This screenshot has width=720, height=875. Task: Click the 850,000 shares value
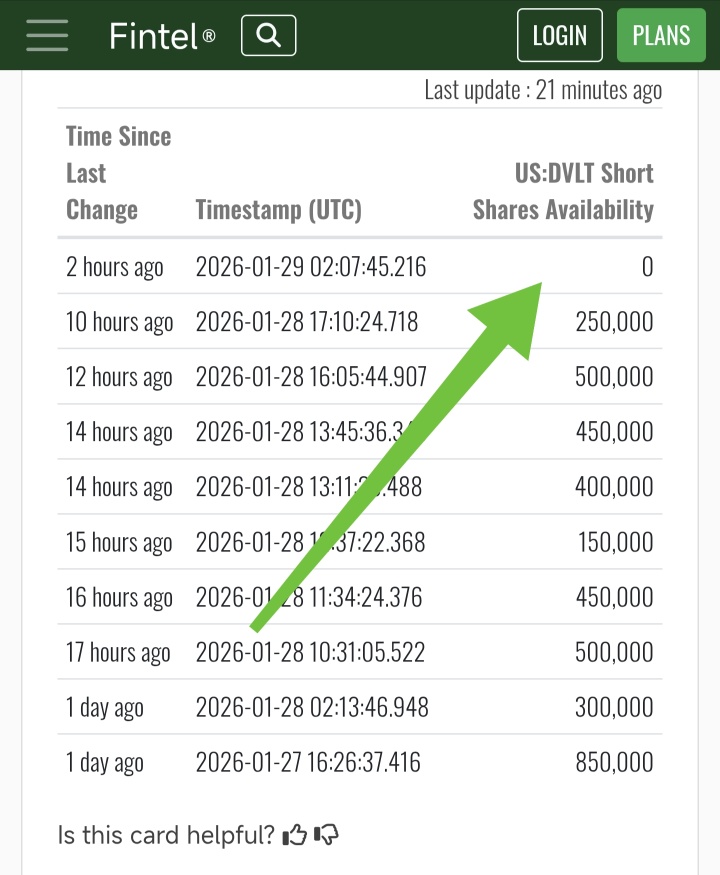615,762
